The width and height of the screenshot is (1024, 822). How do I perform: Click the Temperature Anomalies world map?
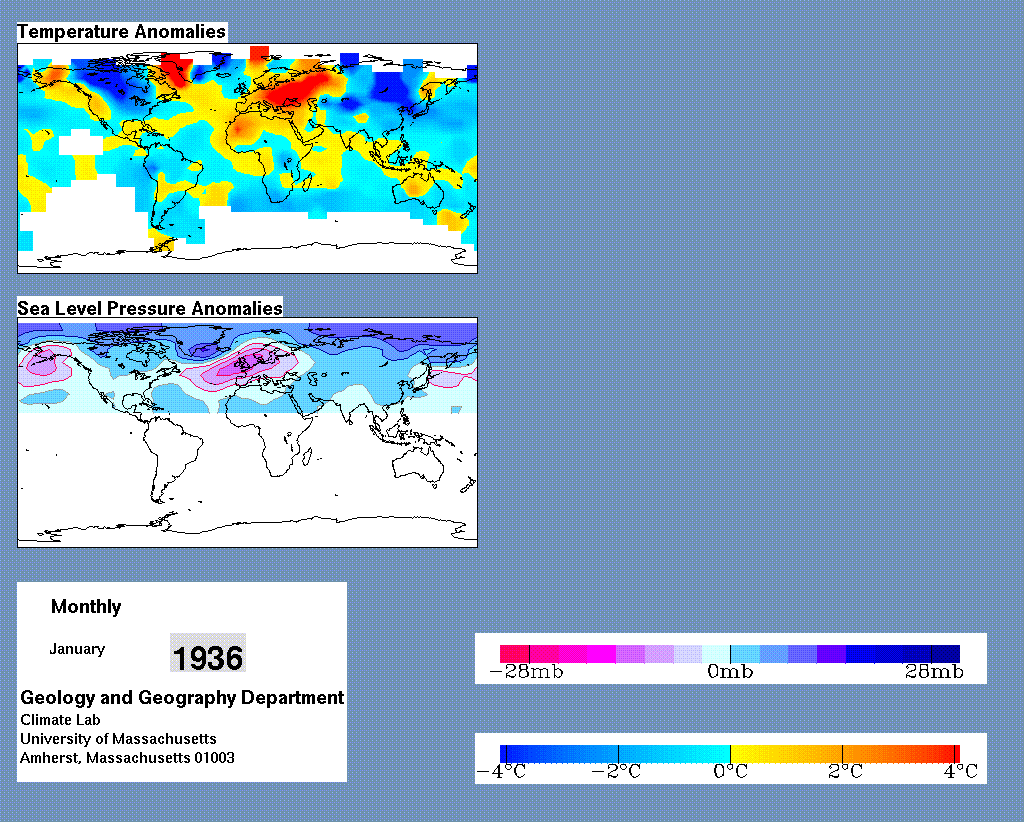248,158
